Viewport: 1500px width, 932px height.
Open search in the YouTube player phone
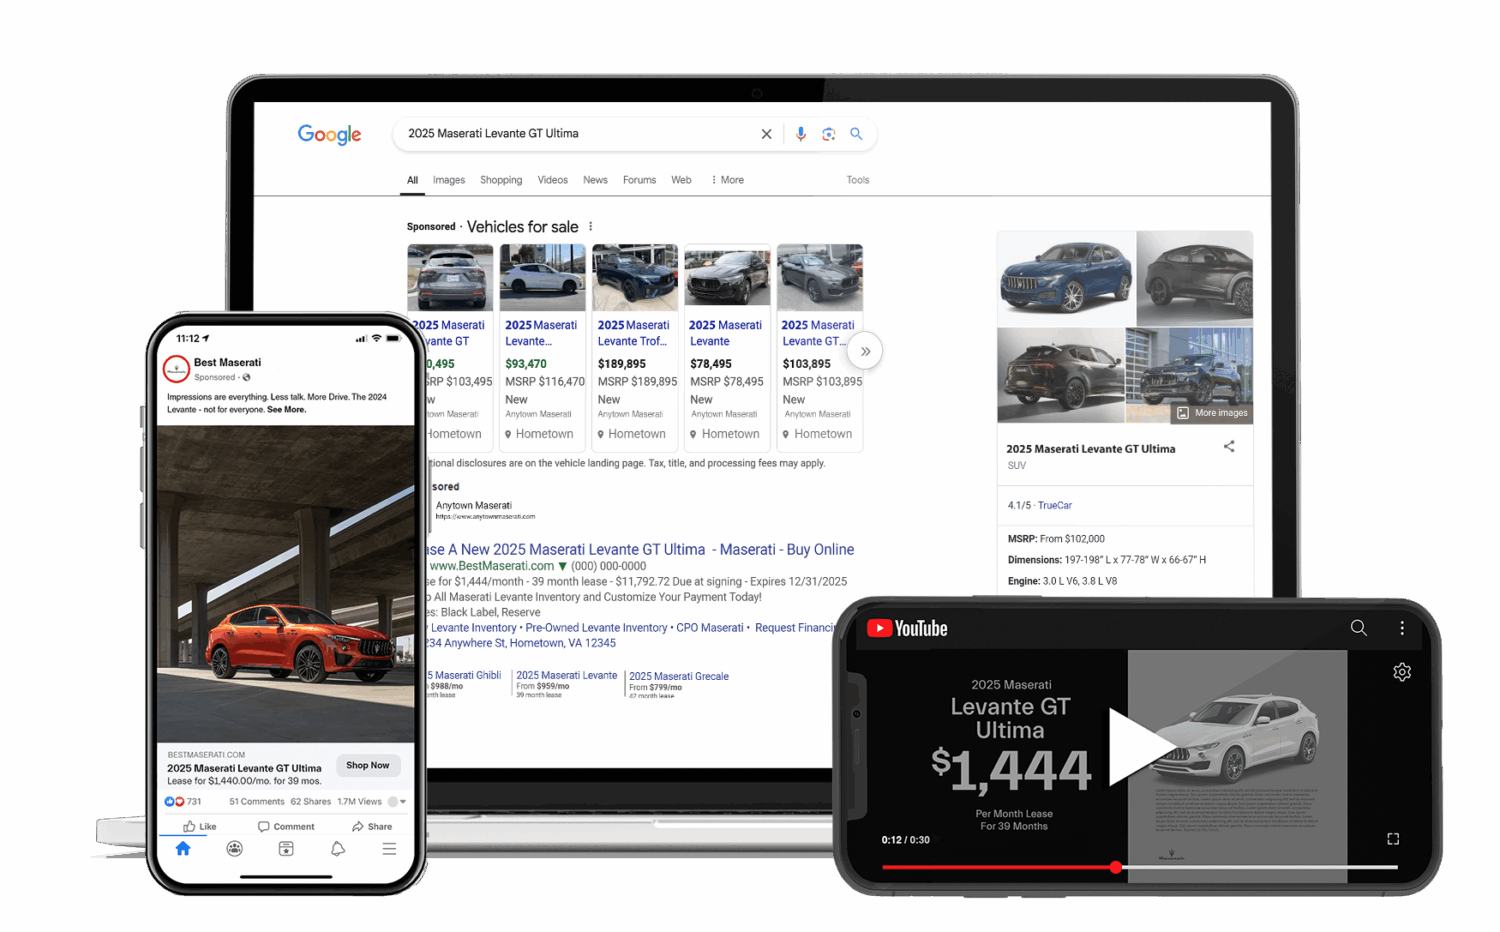[1358, 628]
